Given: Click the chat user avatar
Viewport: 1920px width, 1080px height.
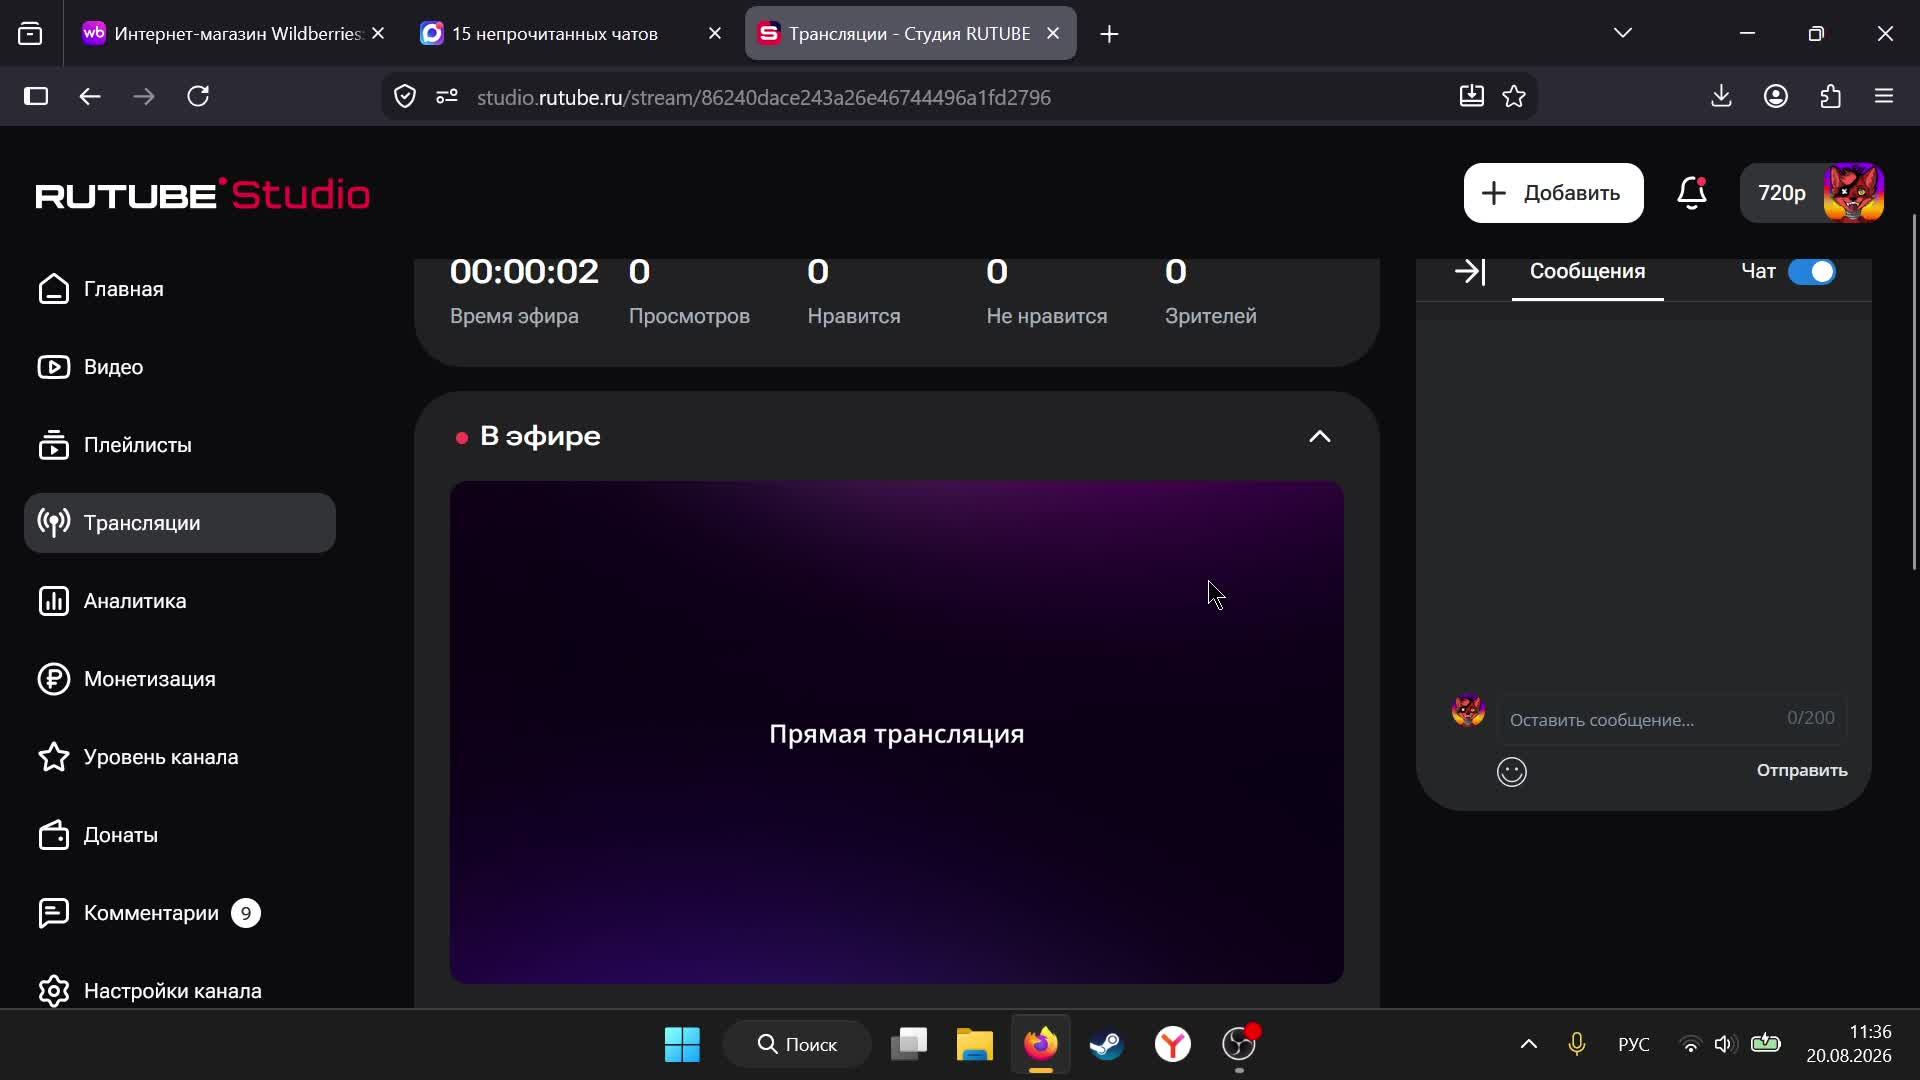Looking at the screenshot, I should pyautogui.click(x=1468, y=710).
